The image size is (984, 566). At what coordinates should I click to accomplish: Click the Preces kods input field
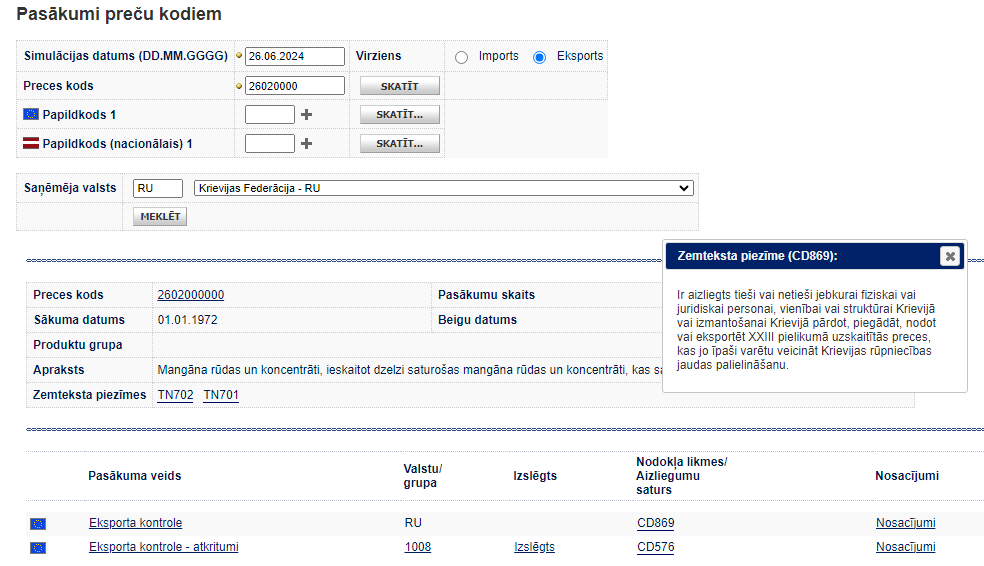[x=295, y=86]
